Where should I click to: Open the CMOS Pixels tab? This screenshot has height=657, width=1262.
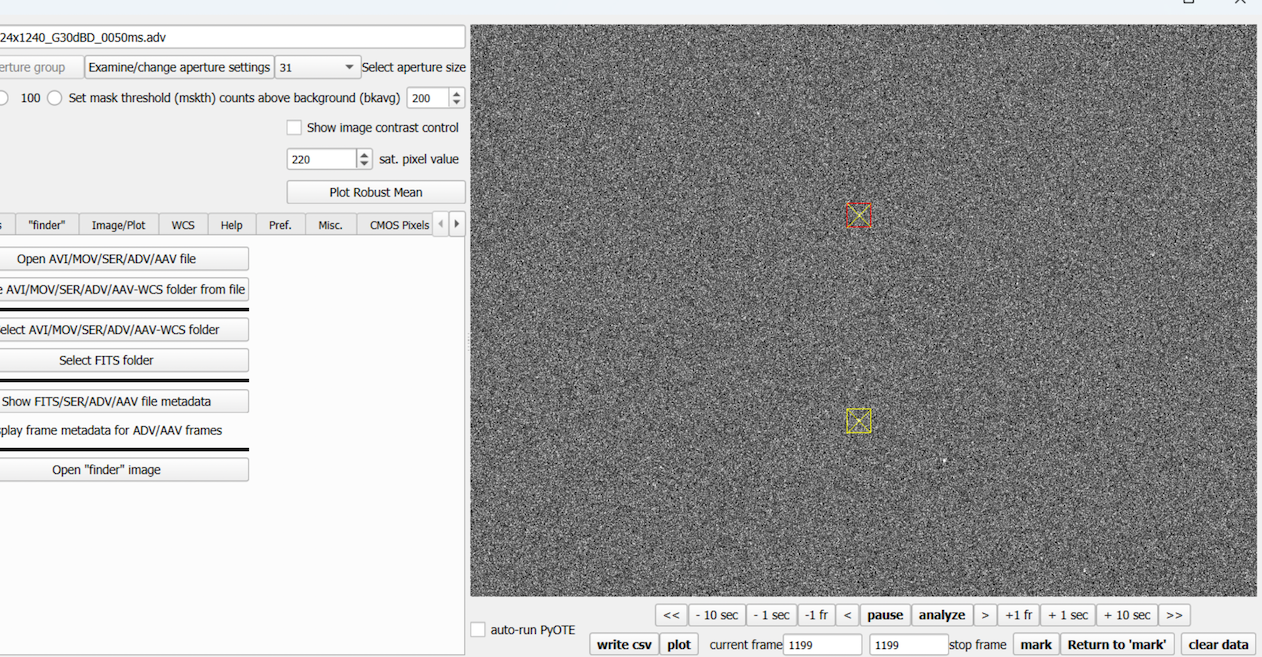[x=398, y=225]
